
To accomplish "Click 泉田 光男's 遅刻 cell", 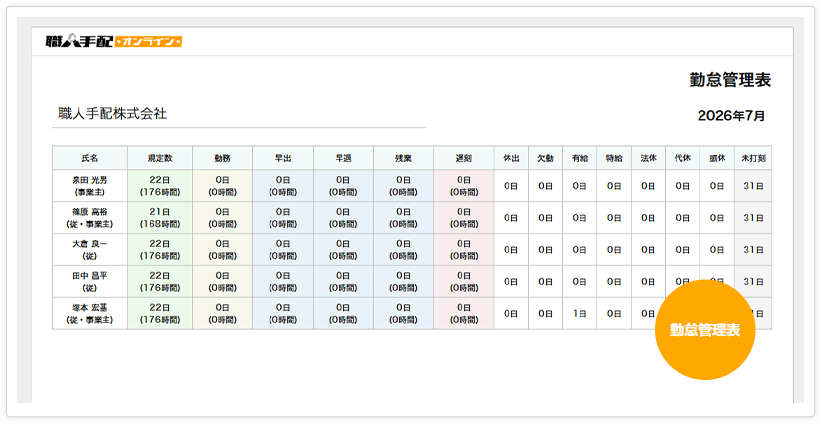I will pos(463,186).
